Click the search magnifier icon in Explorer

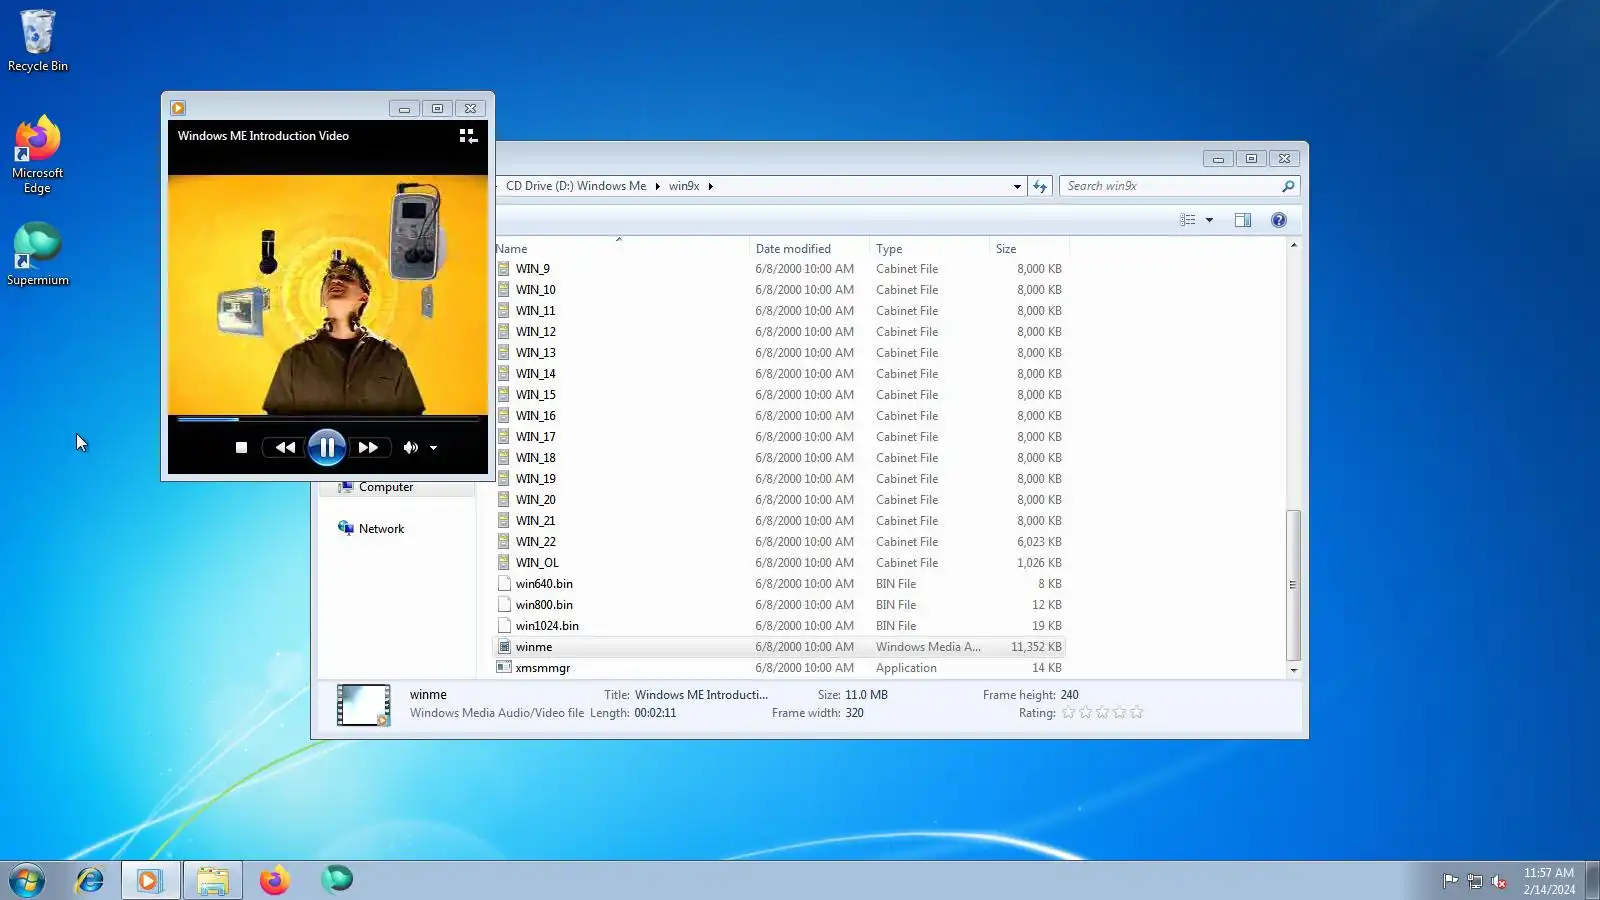pos(1288,186)
